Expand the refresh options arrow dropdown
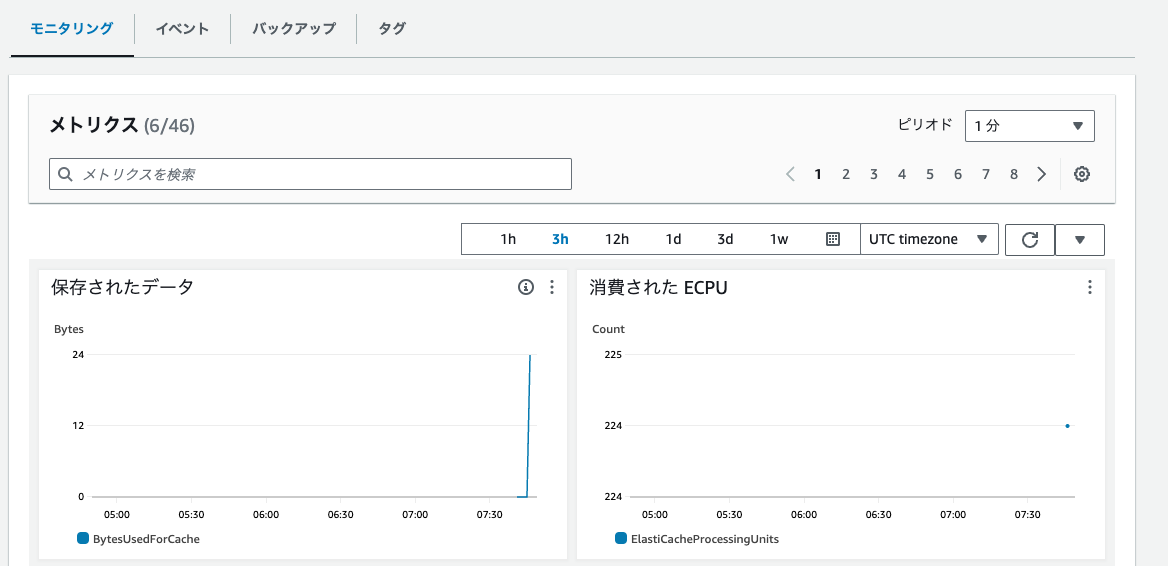 [1079, 239]
